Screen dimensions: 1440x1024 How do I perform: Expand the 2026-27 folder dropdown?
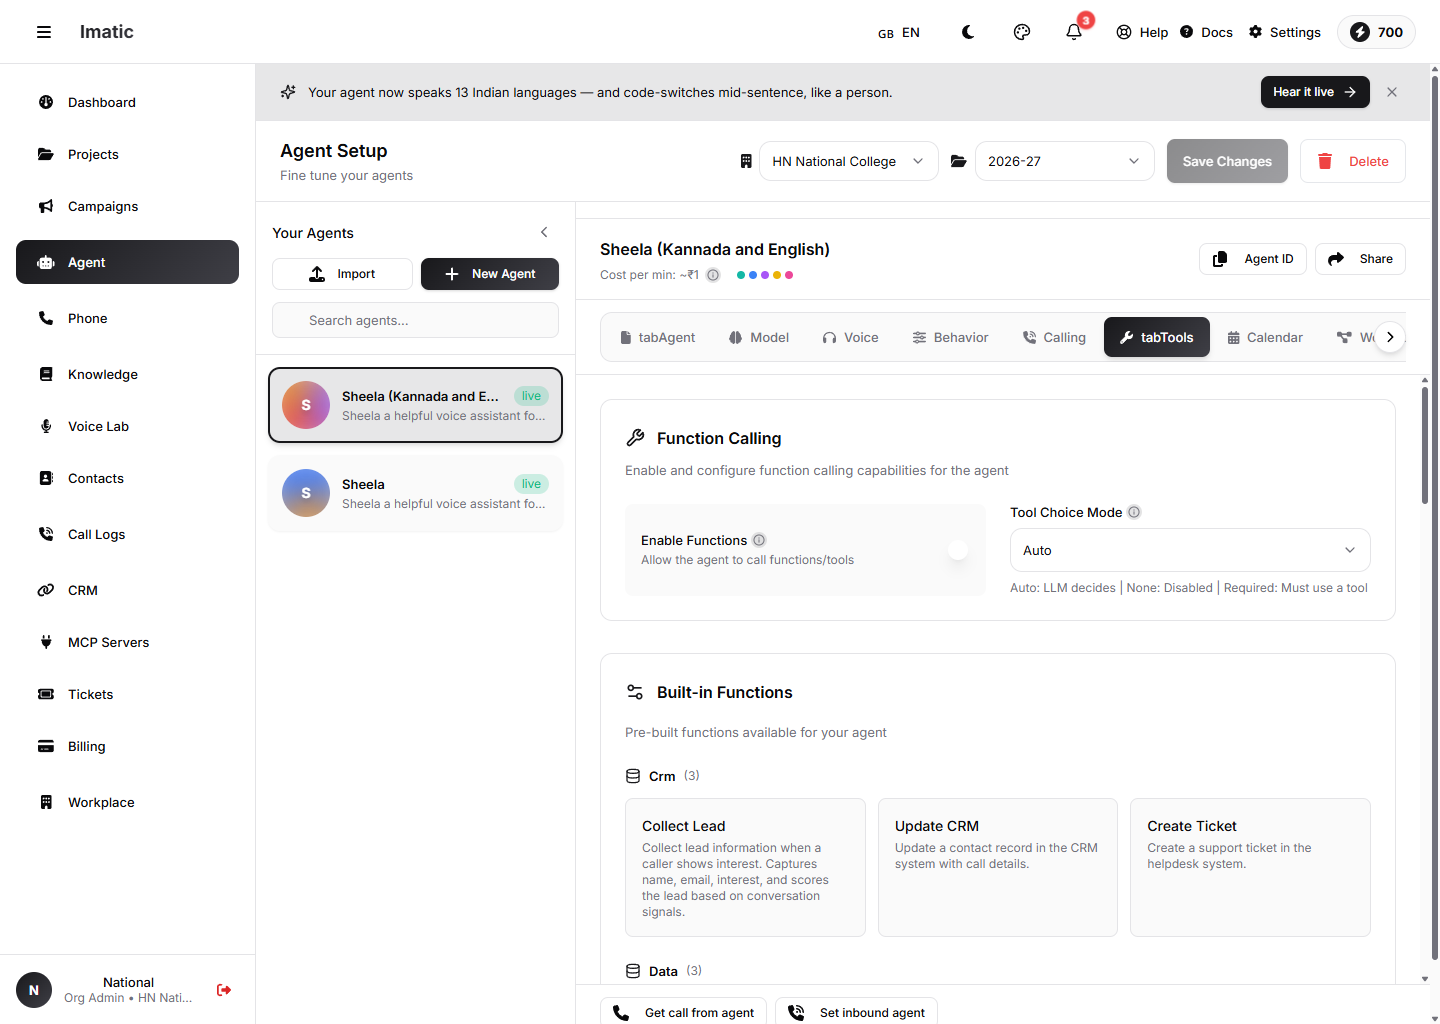[1064, 161]
